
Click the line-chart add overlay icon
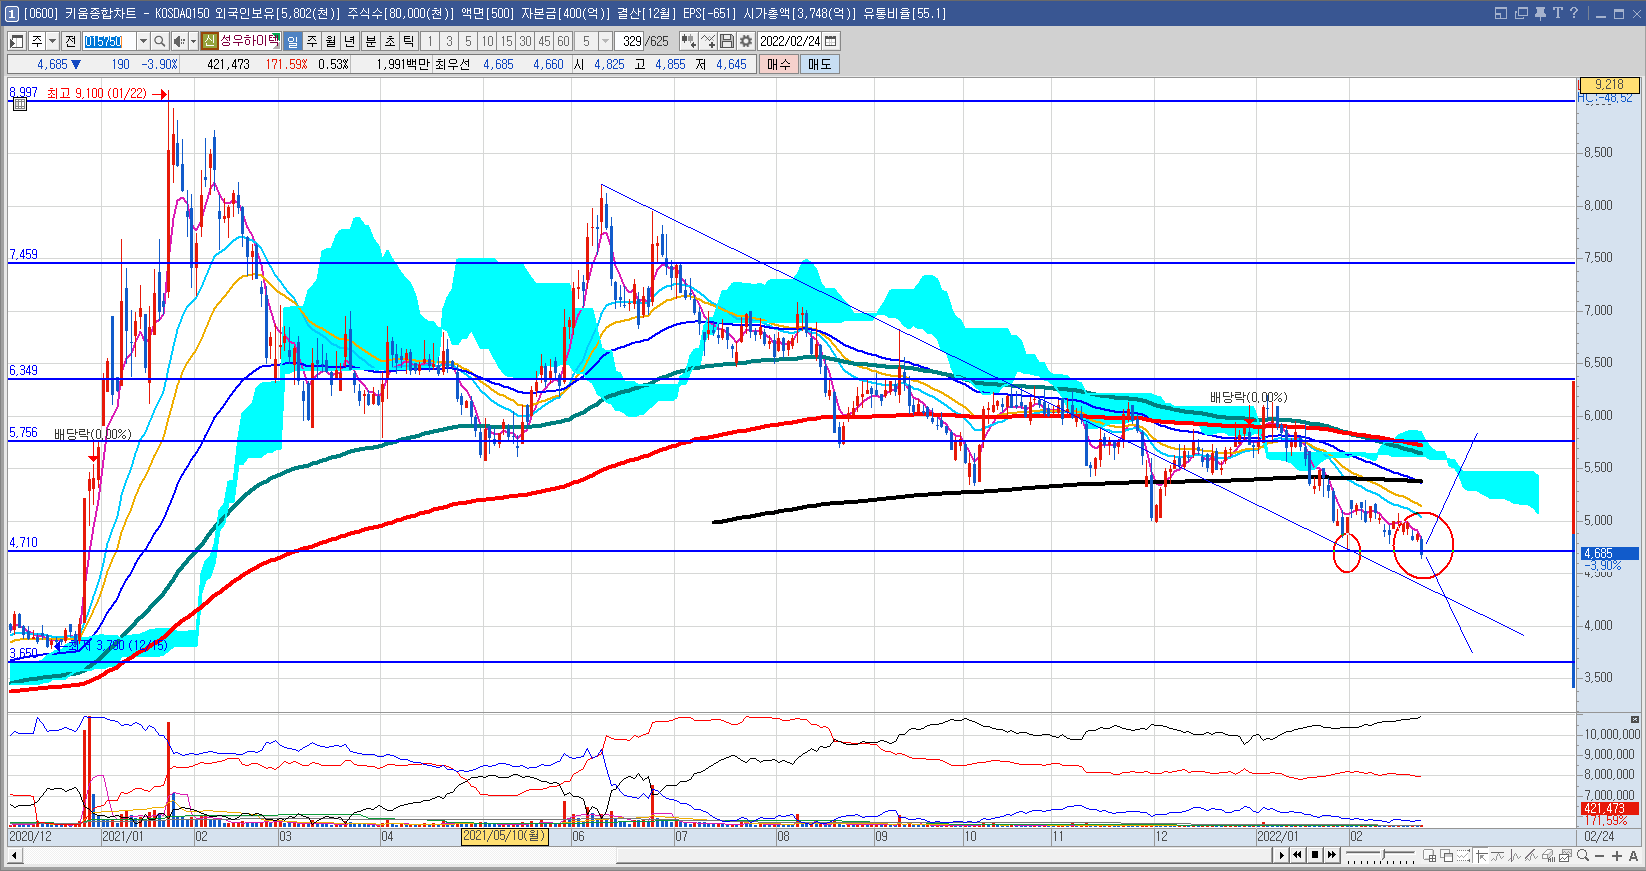tap(708, 41)
